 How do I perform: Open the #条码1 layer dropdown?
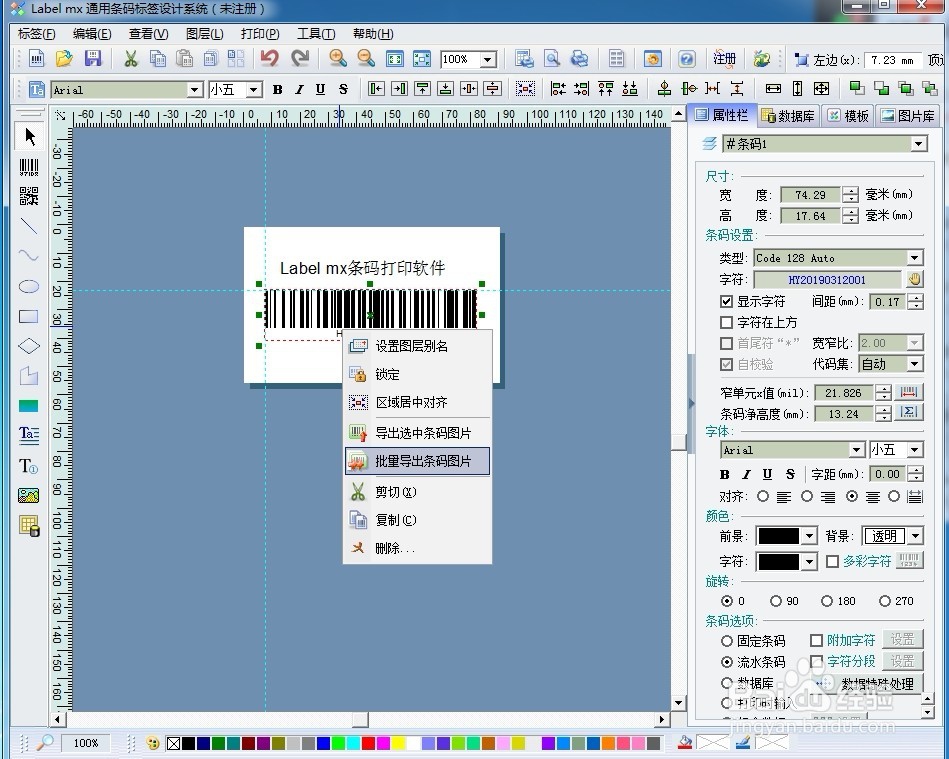point(919,144)
